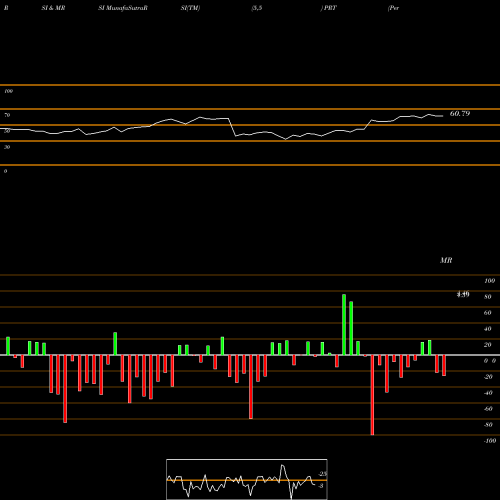Screen dimensions: 500x500
Task: Click the 80 label on MR axis
Action: [488, 297]
